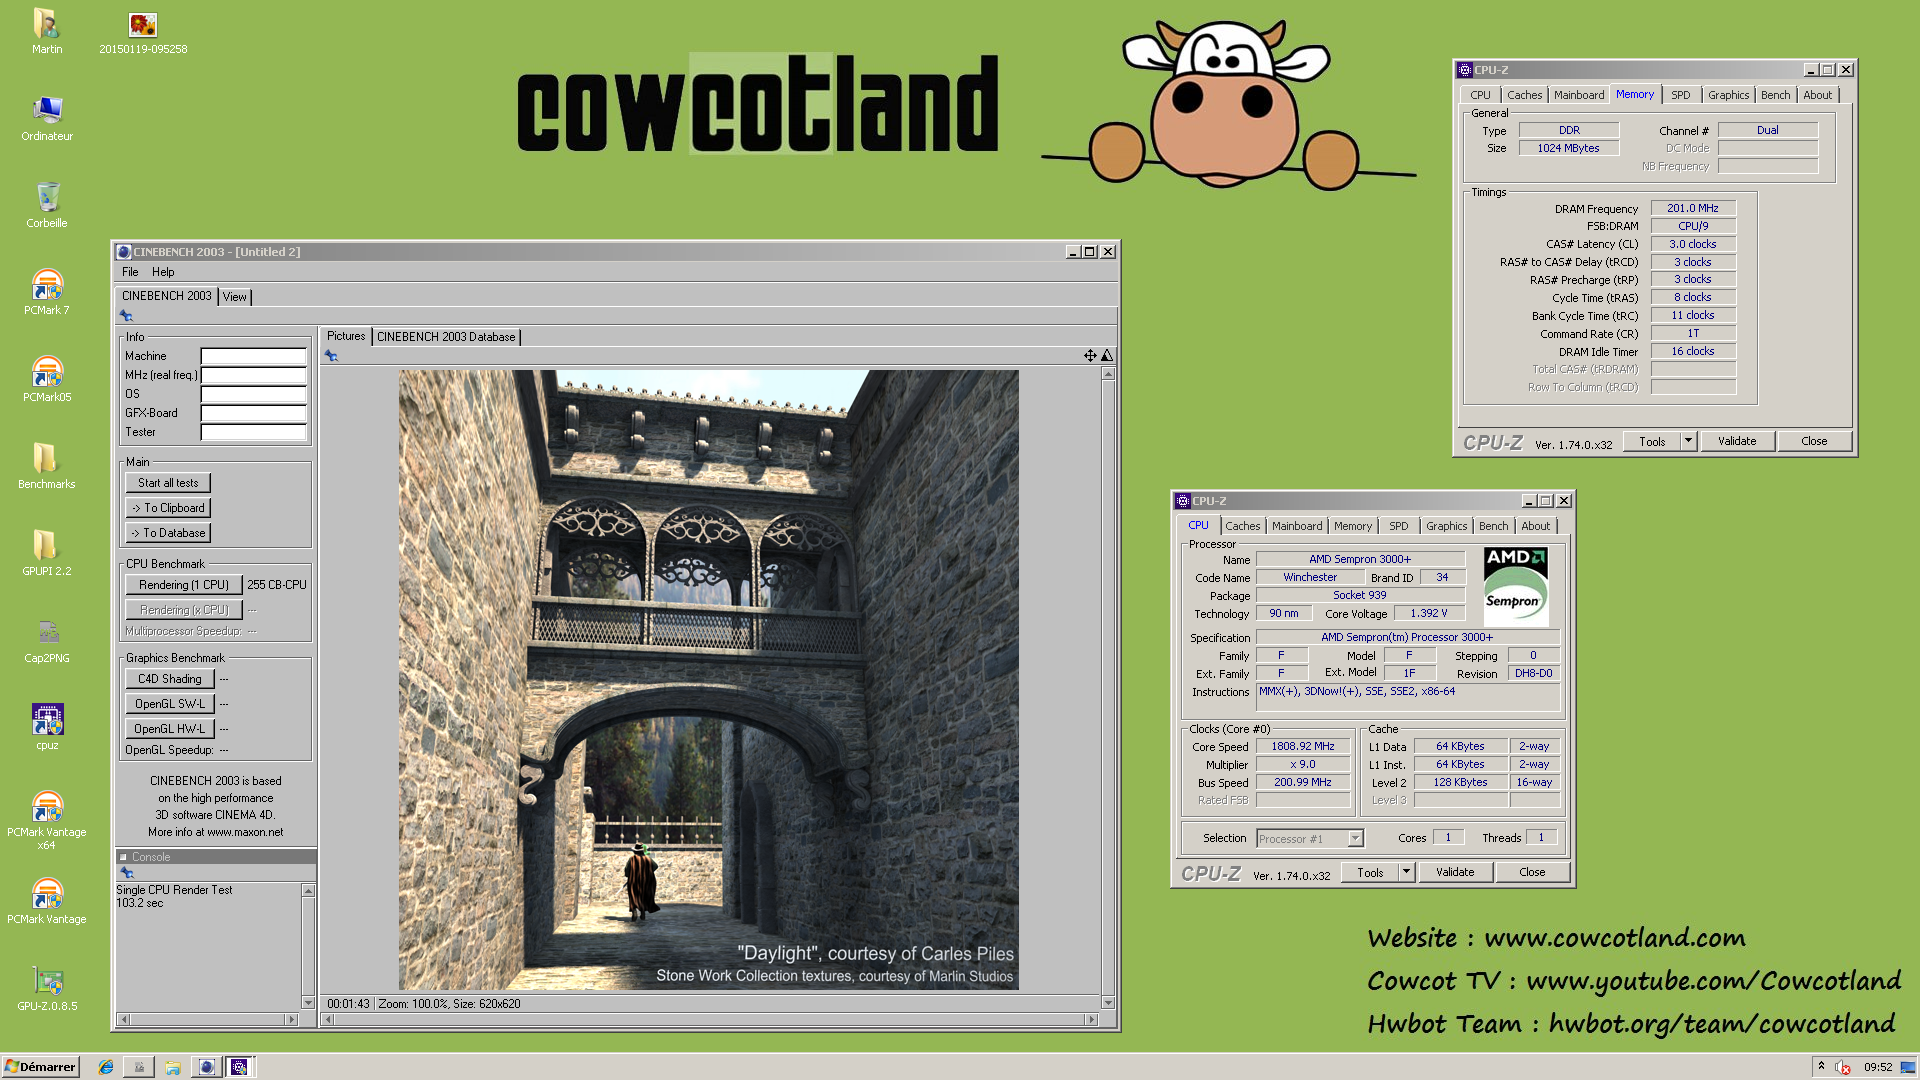Open About tab in the upper CPU-Z window
Screen dimensions: 1920x1080
coord(1818,95)
